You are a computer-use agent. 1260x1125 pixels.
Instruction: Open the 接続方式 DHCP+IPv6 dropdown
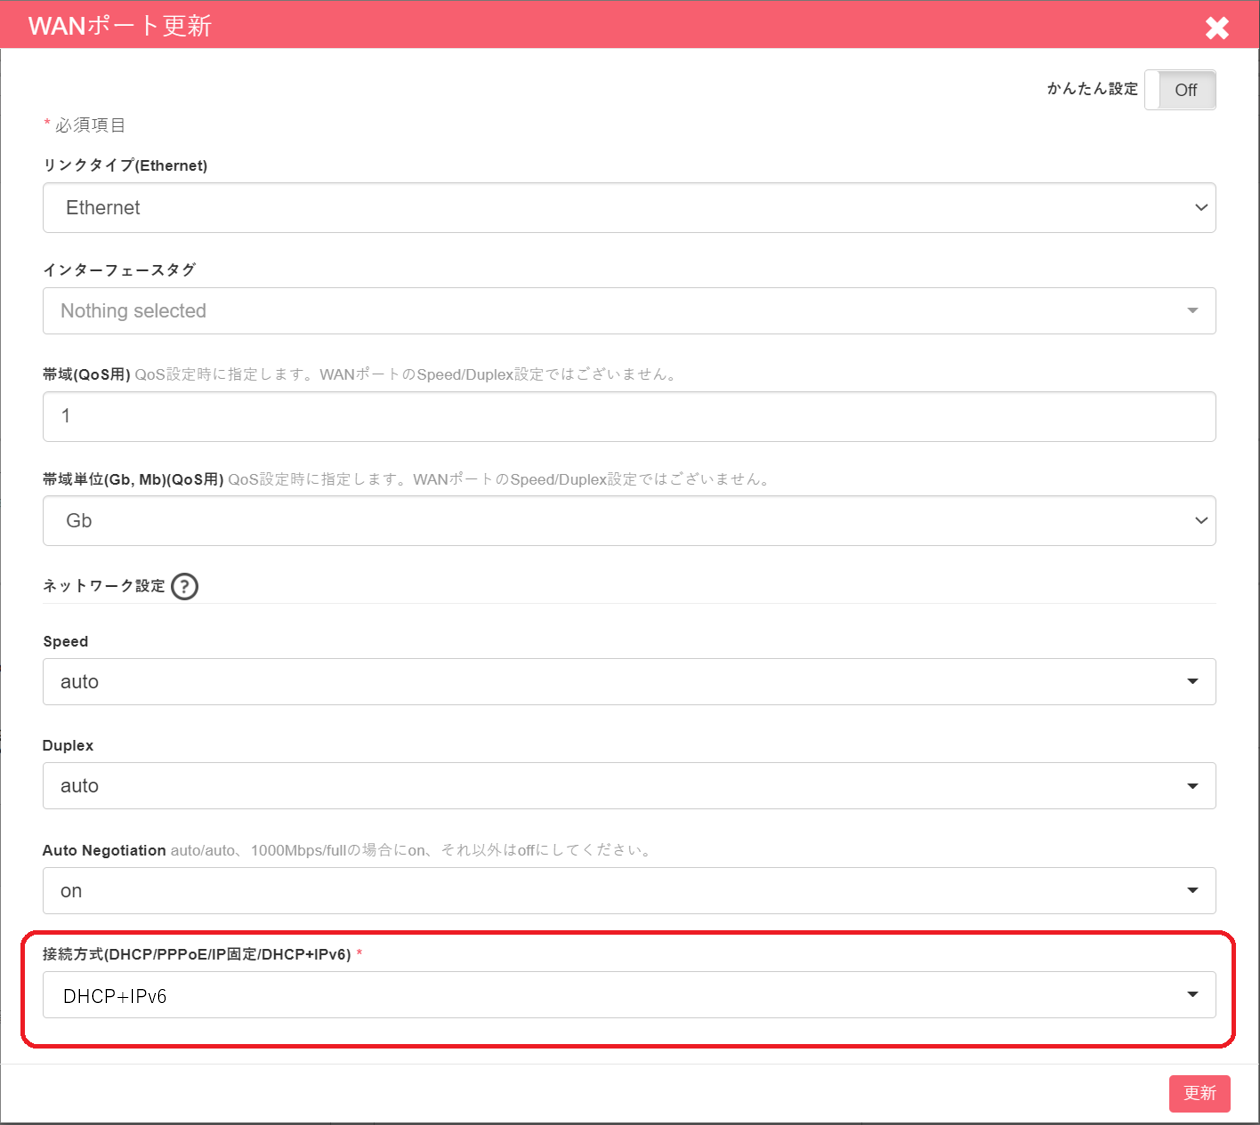point(629,995)
